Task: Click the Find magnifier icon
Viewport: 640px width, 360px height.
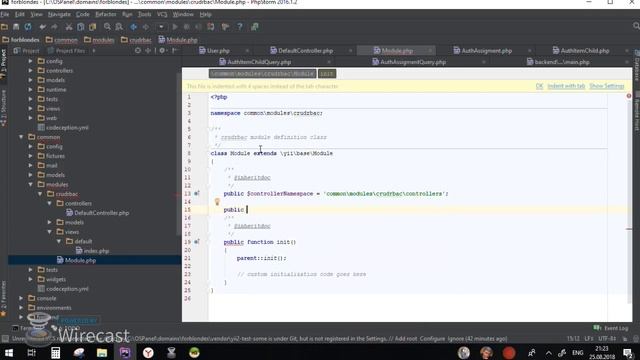Action: [x=107, y=27]
